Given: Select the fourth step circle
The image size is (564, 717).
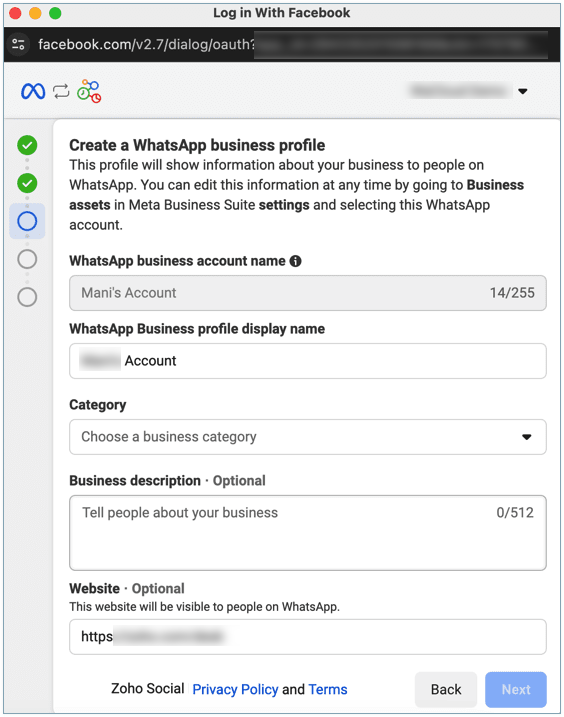Looking at the screenshot, I should 27,259.
